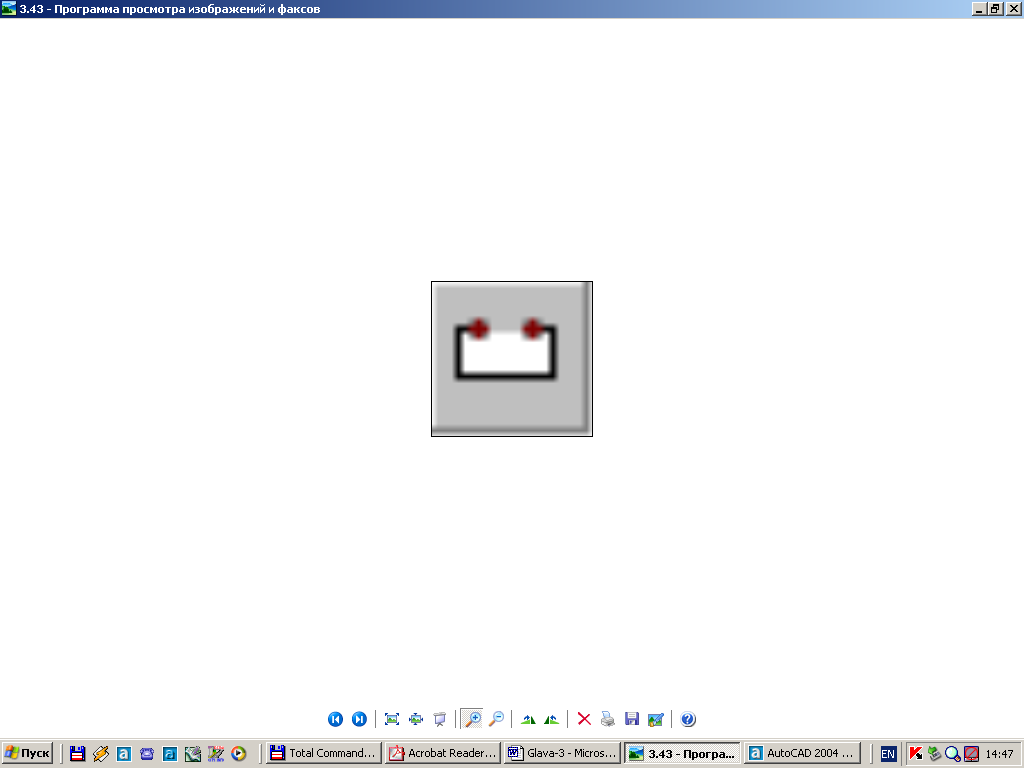The height and width of the screenshot is (768, 1024).
Task: Launch Windows Media Player from Quick Launch
Action: pyautogui.click(x=239, y=754)
